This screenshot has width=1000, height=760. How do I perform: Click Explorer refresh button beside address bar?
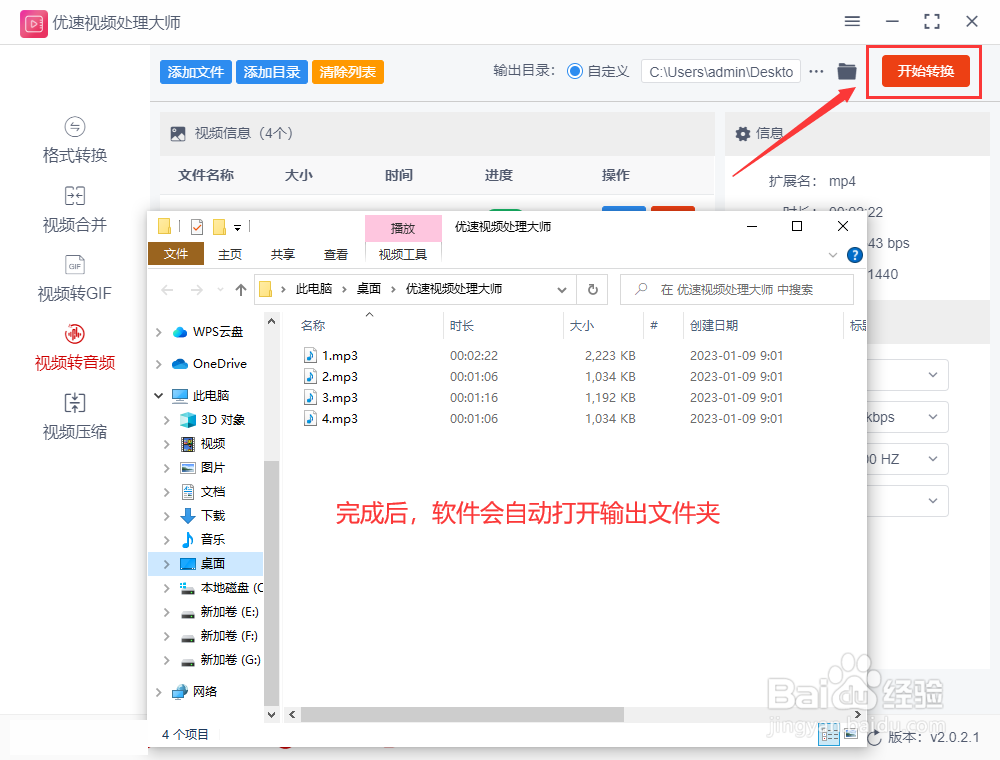click(x=592, y=289)
